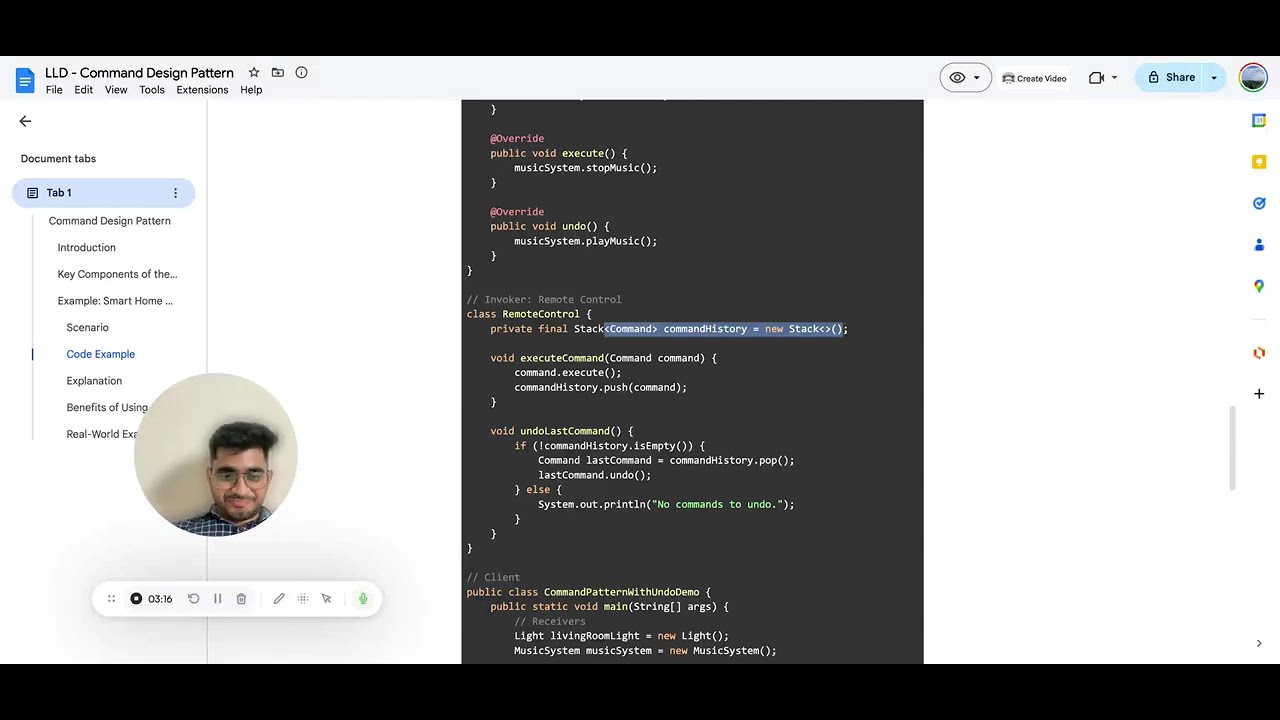
Task: Click the document title LLD - Command Design Pattern
Action: pyautogui.click(x=139, y=73)
